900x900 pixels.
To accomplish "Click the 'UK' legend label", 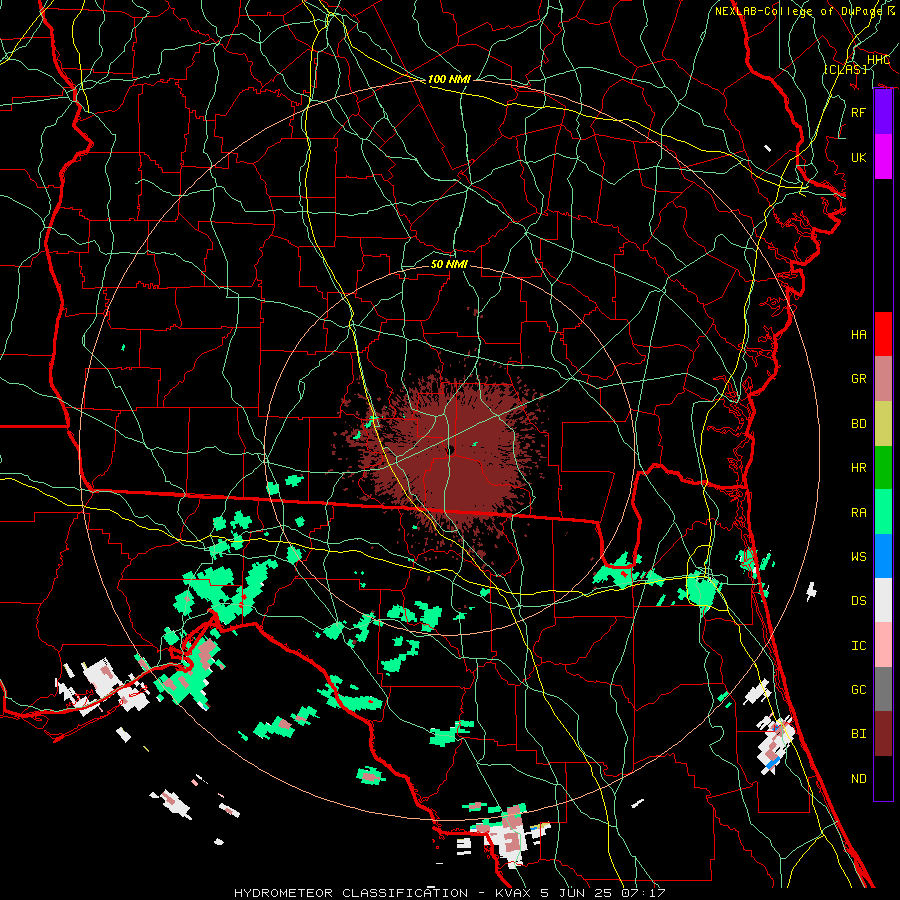I will coord(859,157).
